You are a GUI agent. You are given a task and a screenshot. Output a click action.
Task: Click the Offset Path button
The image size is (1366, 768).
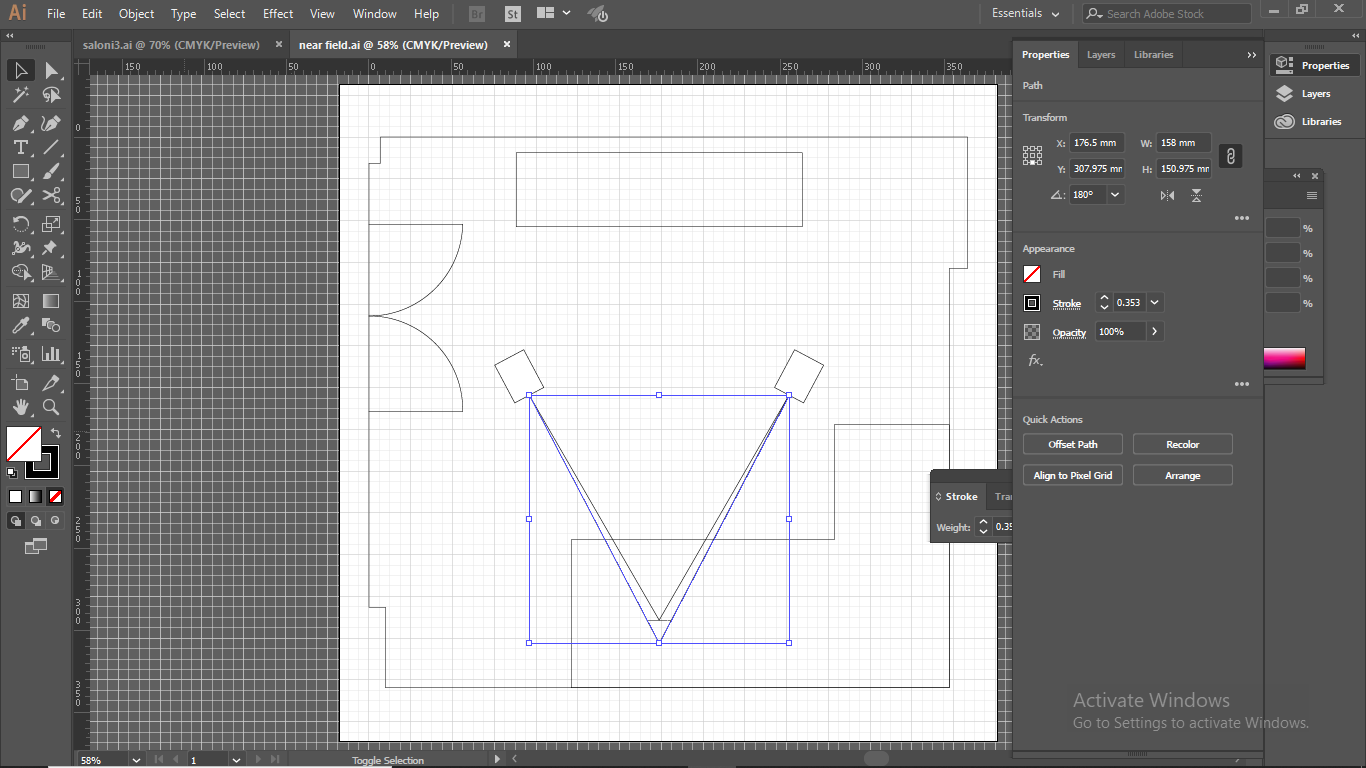pos(1072,444)
